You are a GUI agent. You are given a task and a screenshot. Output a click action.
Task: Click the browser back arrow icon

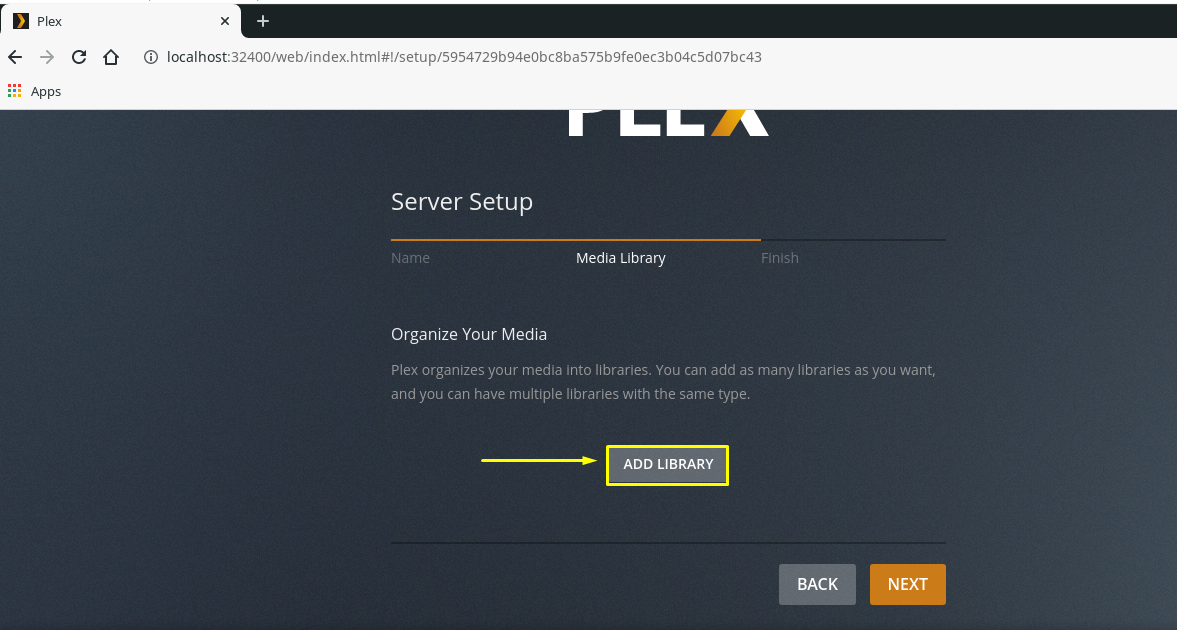(15, 57)
